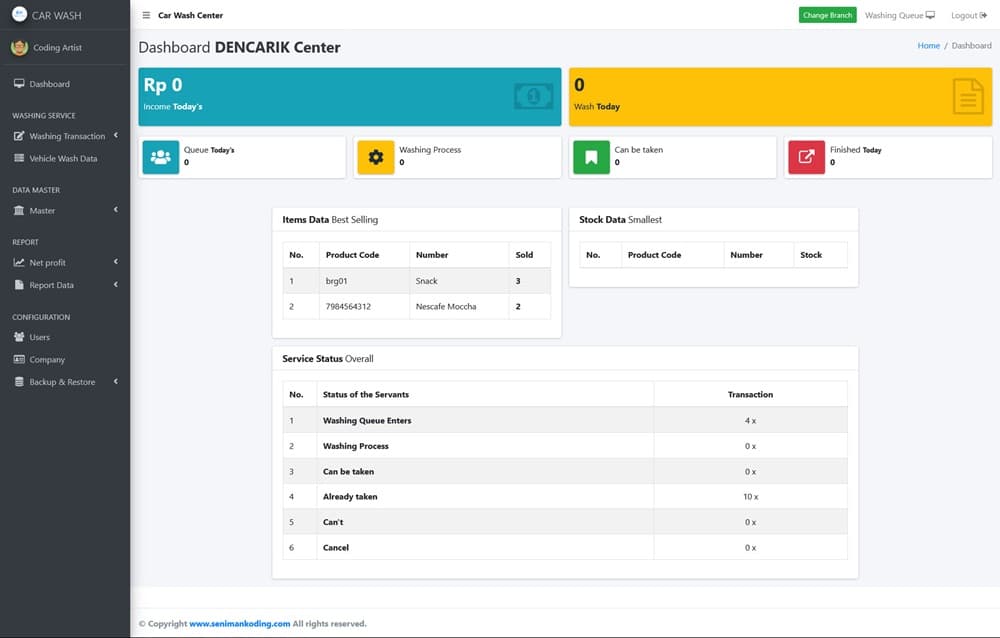
Task: Click the green Change Branch button
Action: [x=827, y=15]
